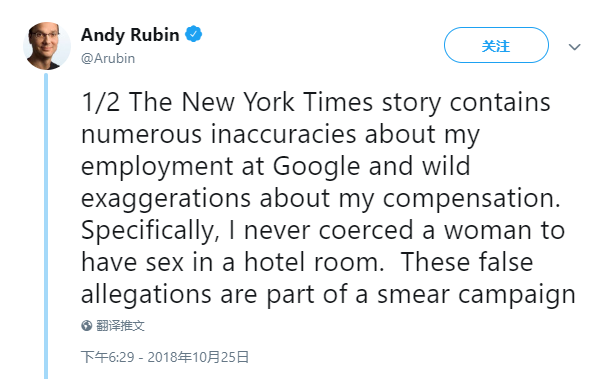Follow the account with the 关注 button
The height and width of the screenshot is (379, 616).
tap(496, 45)
